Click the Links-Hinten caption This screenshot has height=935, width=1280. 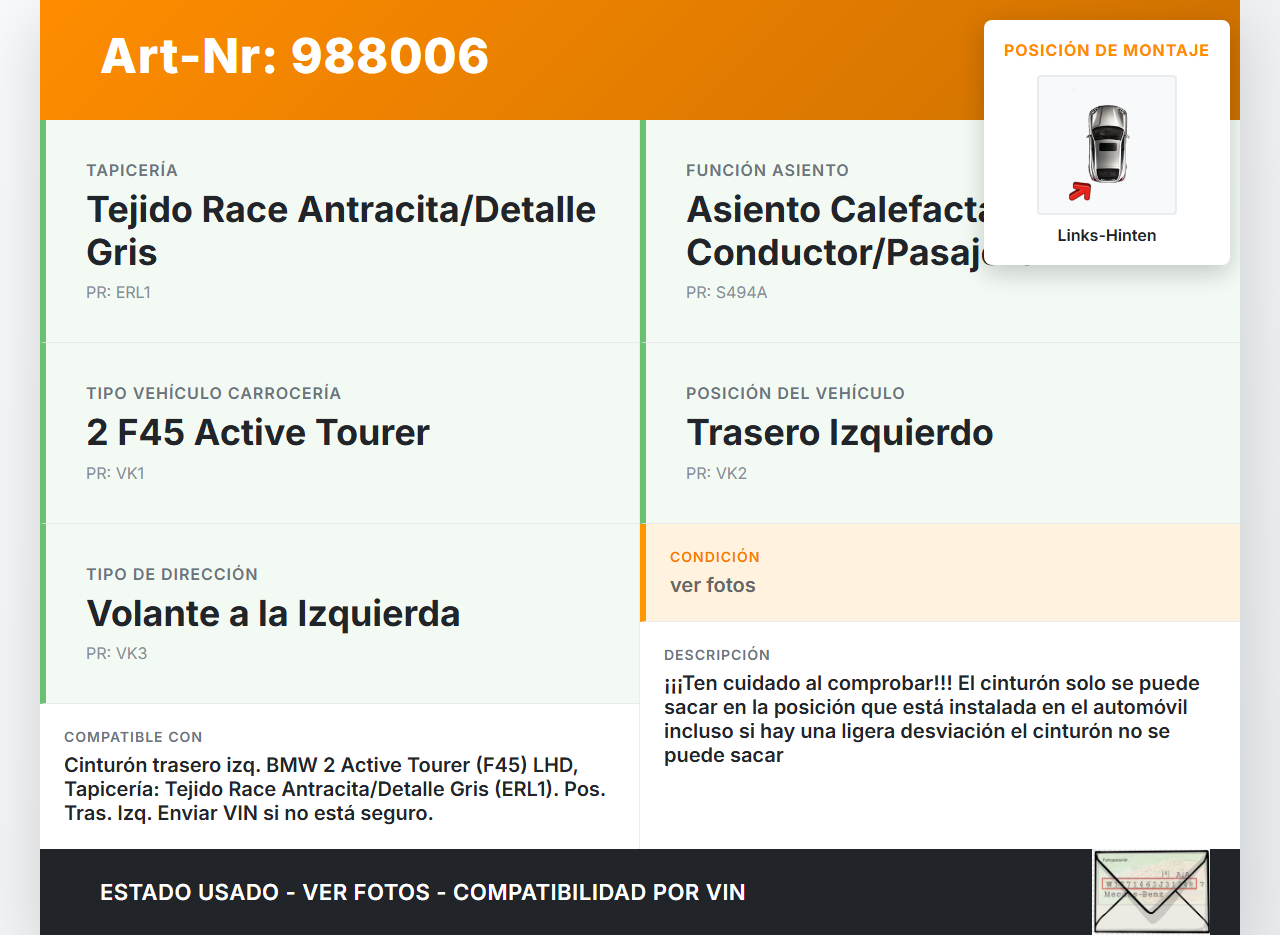(x=1107, y=236)
